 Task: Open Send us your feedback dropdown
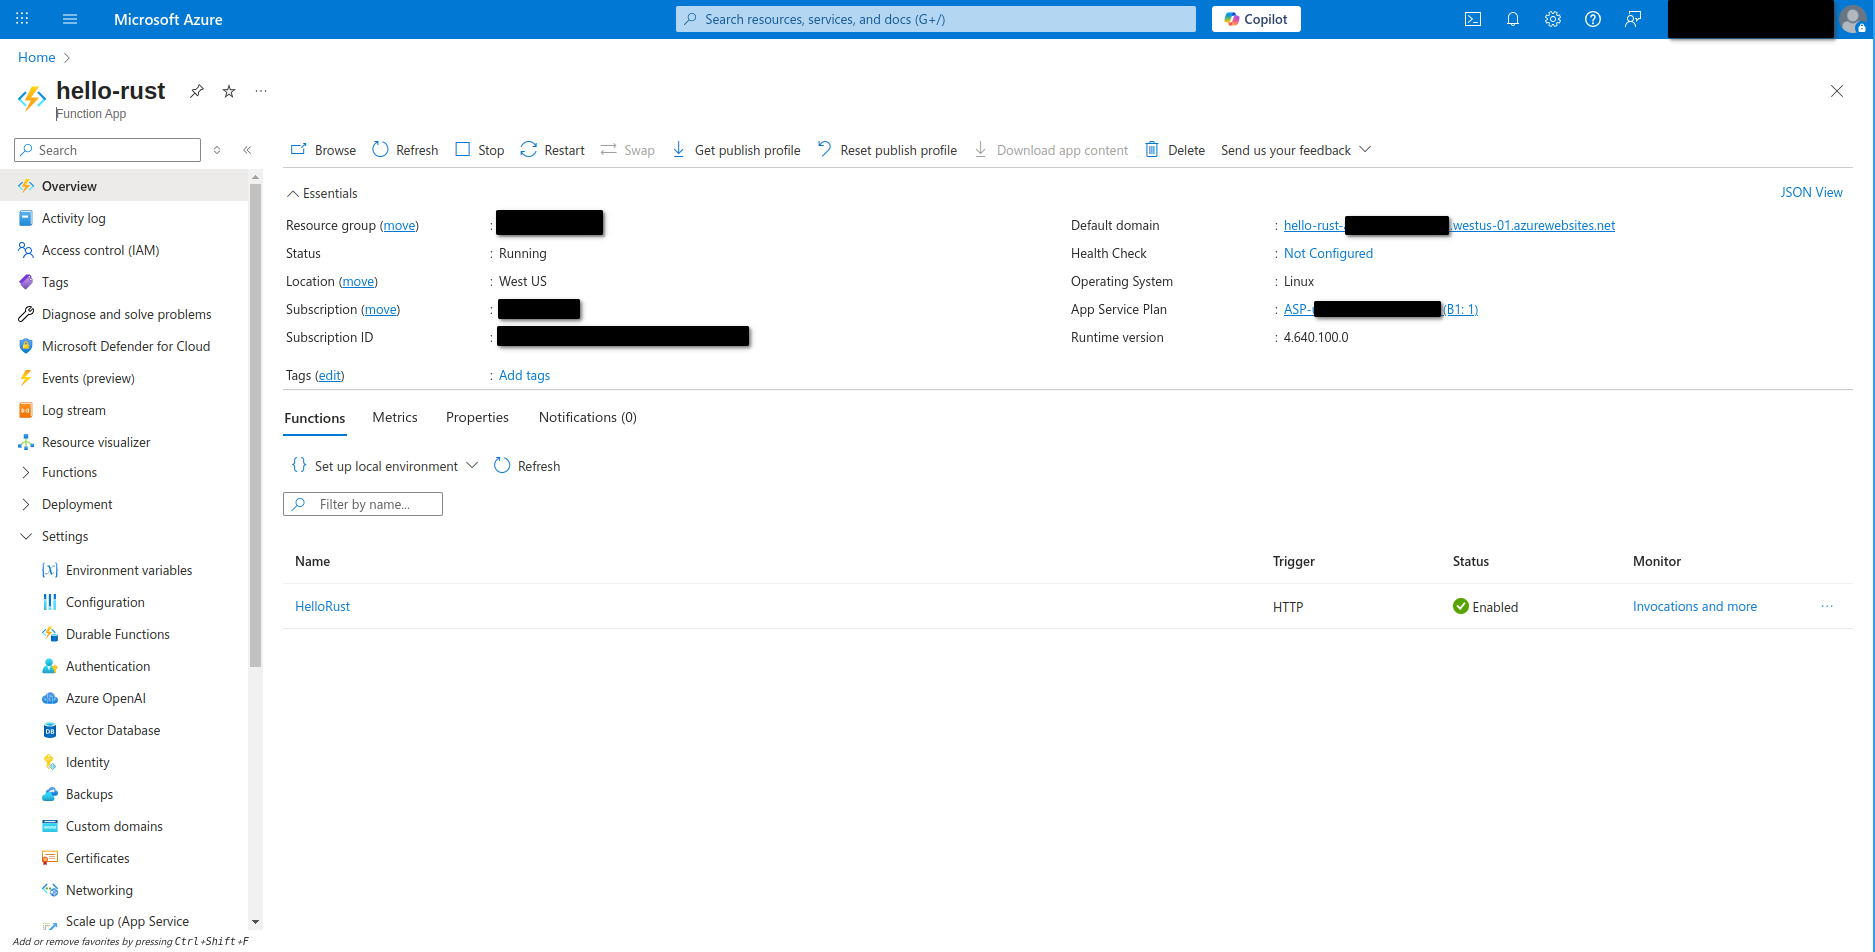1296,150
